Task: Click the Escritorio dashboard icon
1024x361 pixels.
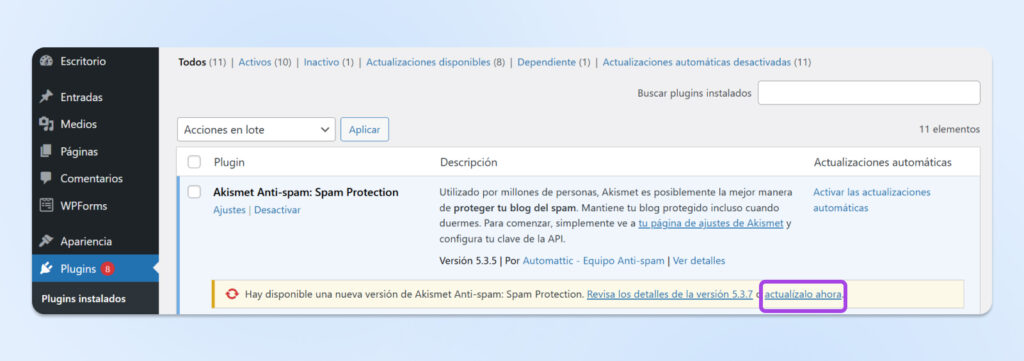Action: [46, 61]
